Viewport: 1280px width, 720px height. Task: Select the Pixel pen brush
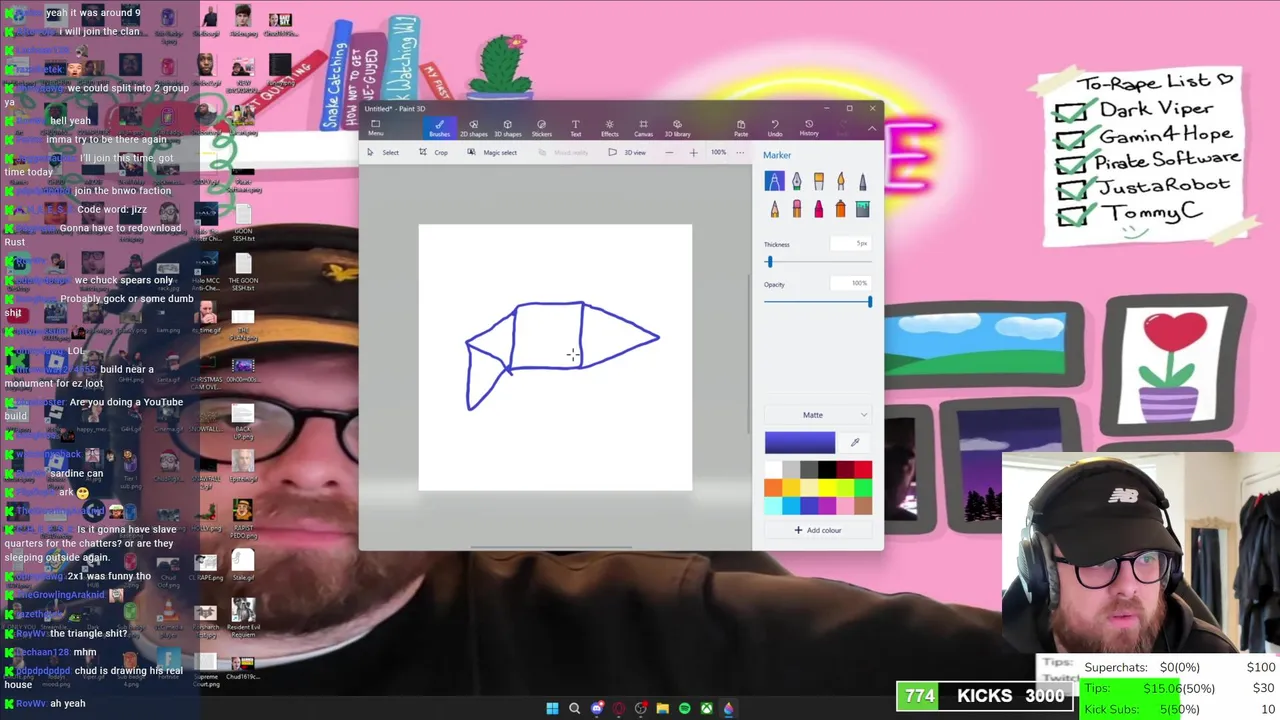(x=862, y=181)
